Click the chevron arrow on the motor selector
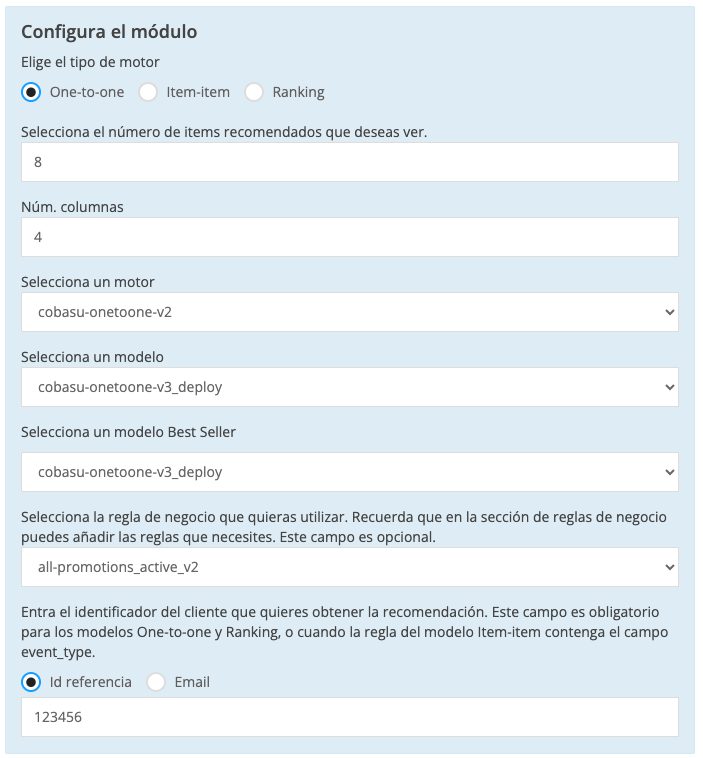 669,312
